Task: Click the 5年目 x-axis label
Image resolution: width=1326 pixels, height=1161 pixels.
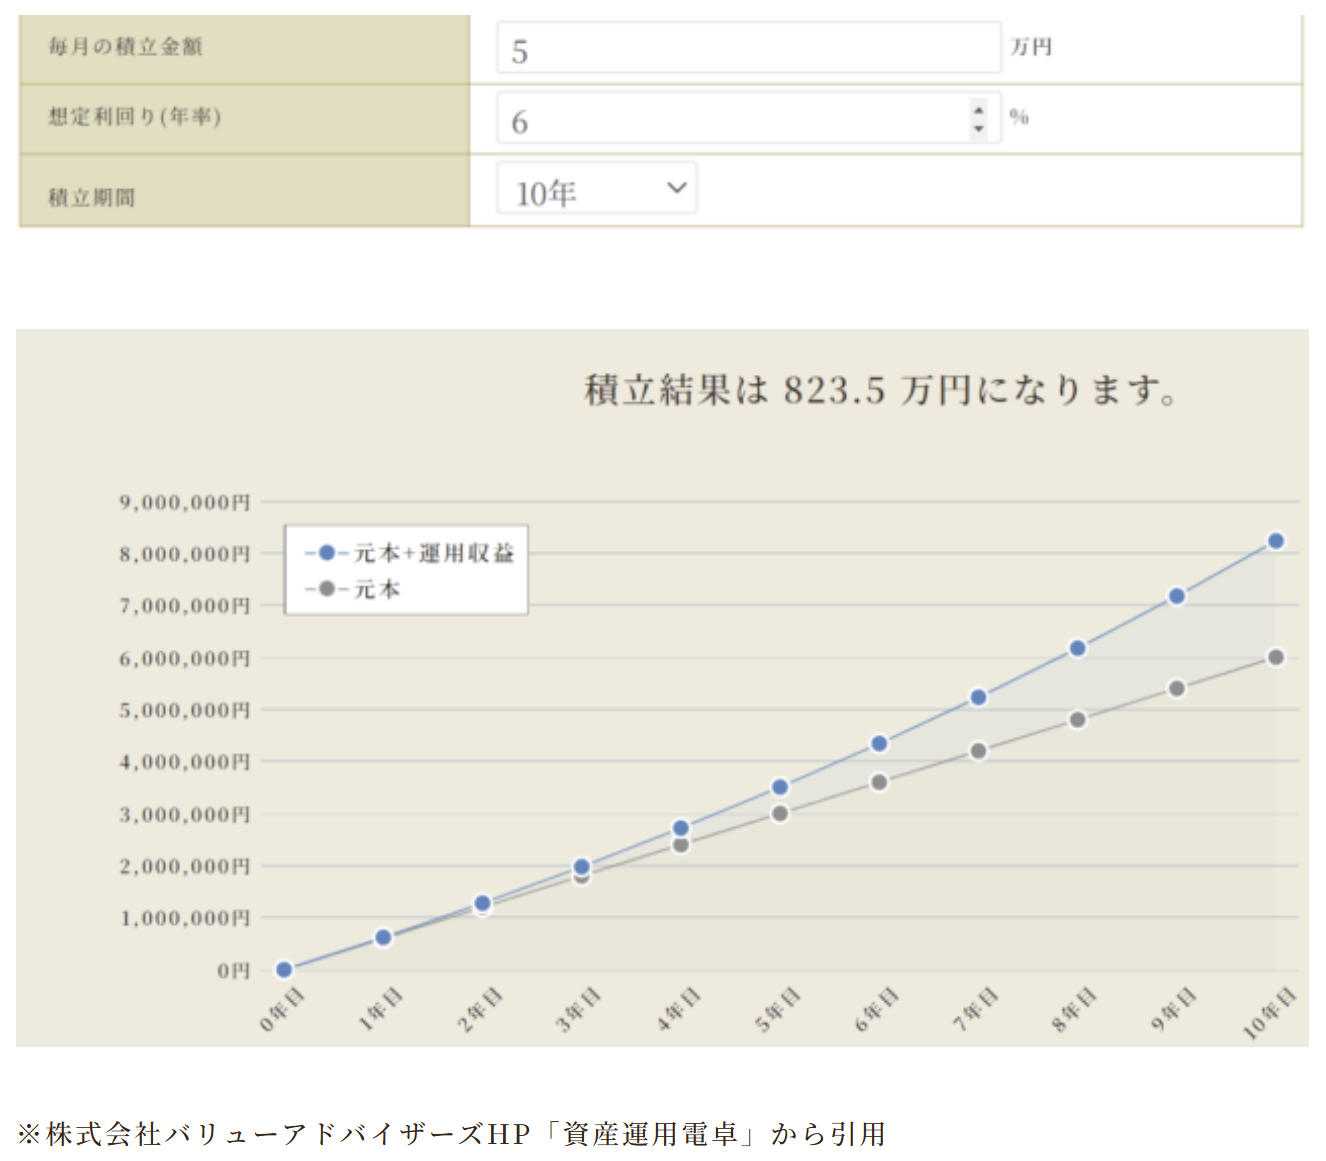Action: pyautogui.click(x=777, y=1009)
